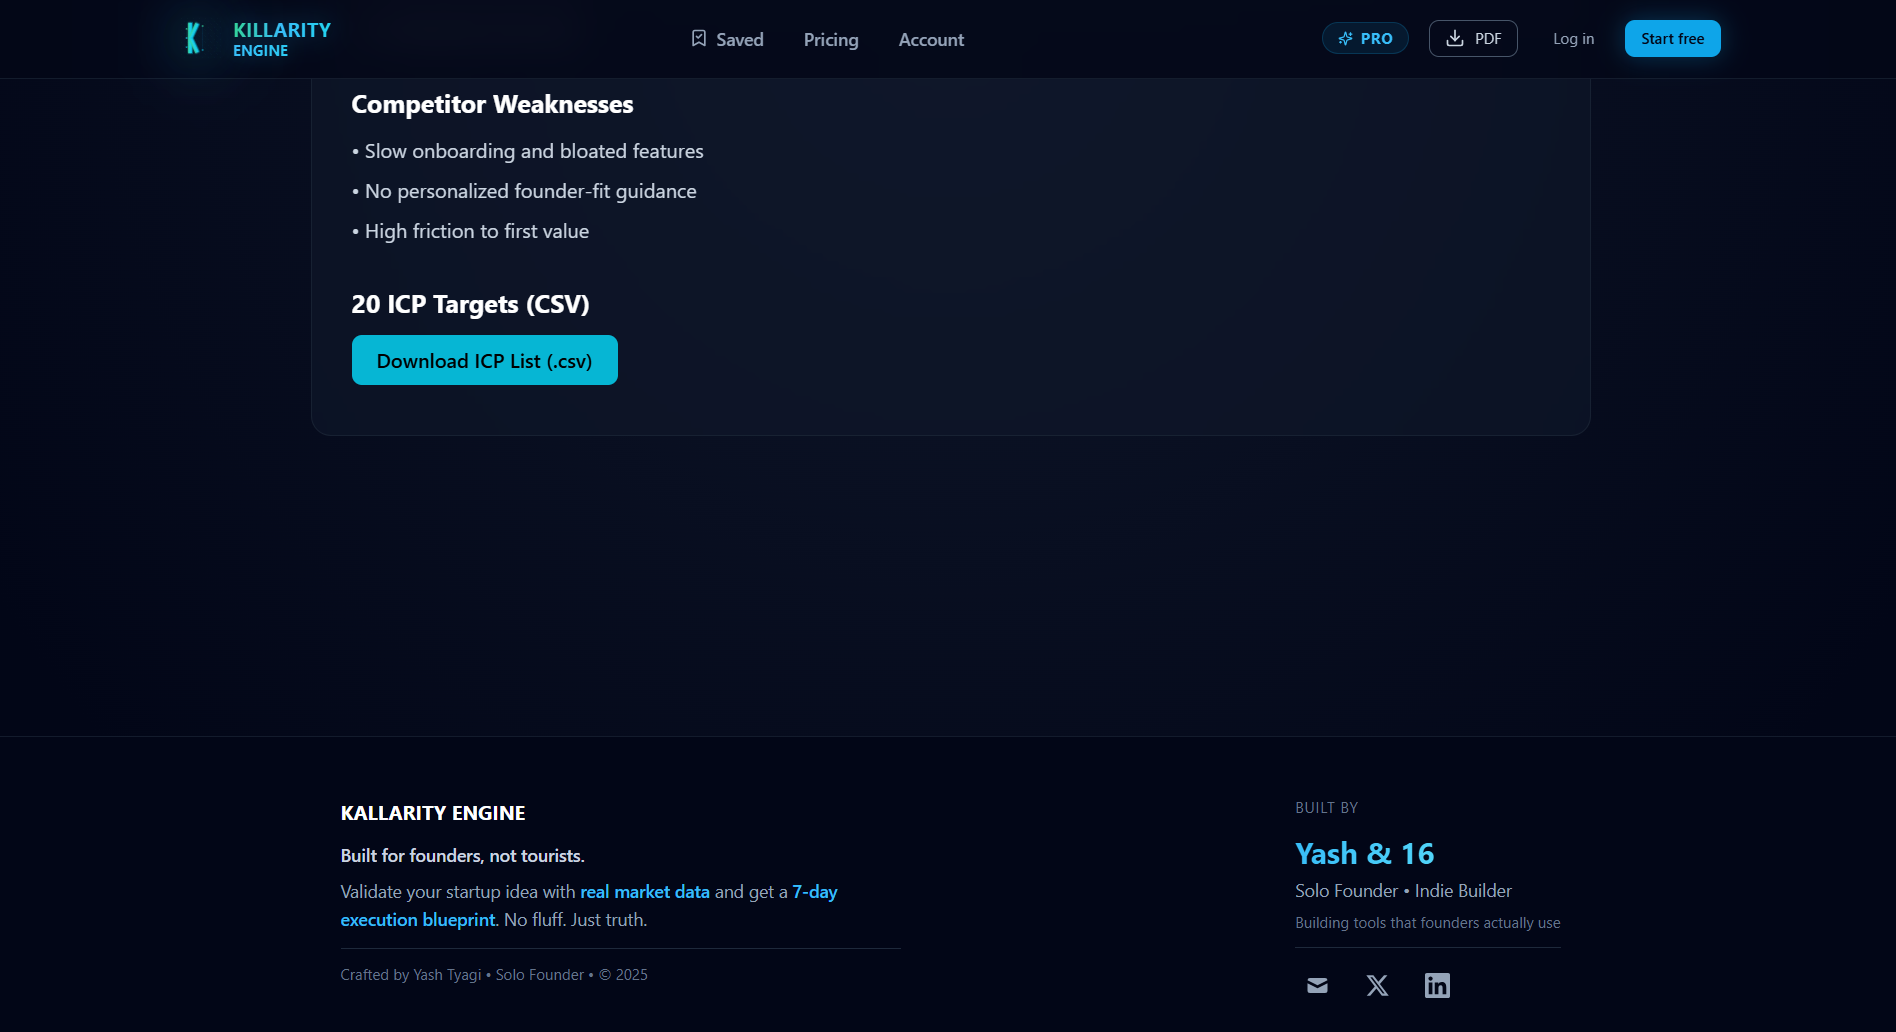Click the PRO upgrade badge
Screen dimensions: 1896x1032
(x=1365, y=38)
